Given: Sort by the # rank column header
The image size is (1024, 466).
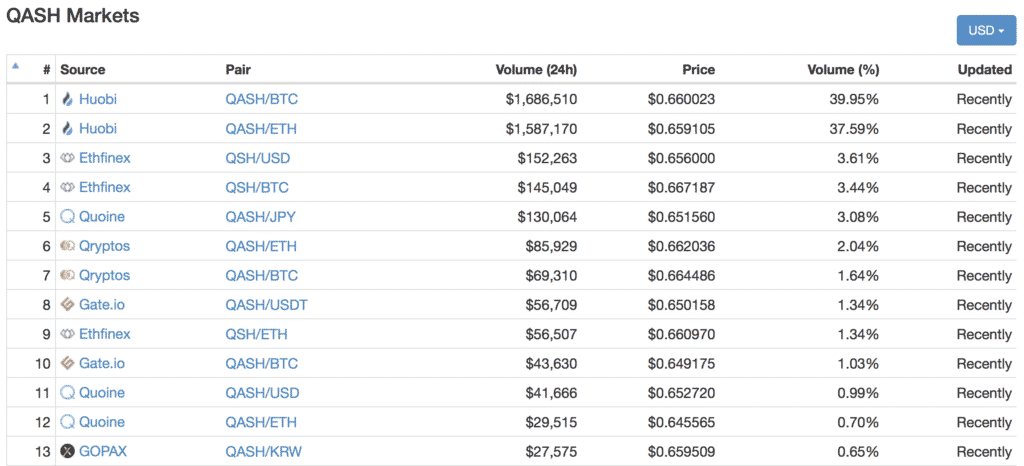Looking at the screenshot, I should [x=46, y=70].
